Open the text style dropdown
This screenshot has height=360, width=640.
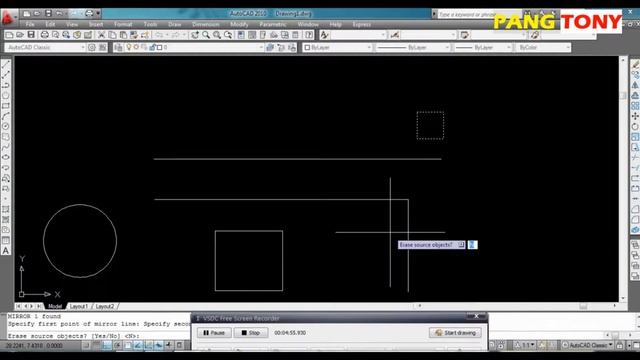coord(358,35)
